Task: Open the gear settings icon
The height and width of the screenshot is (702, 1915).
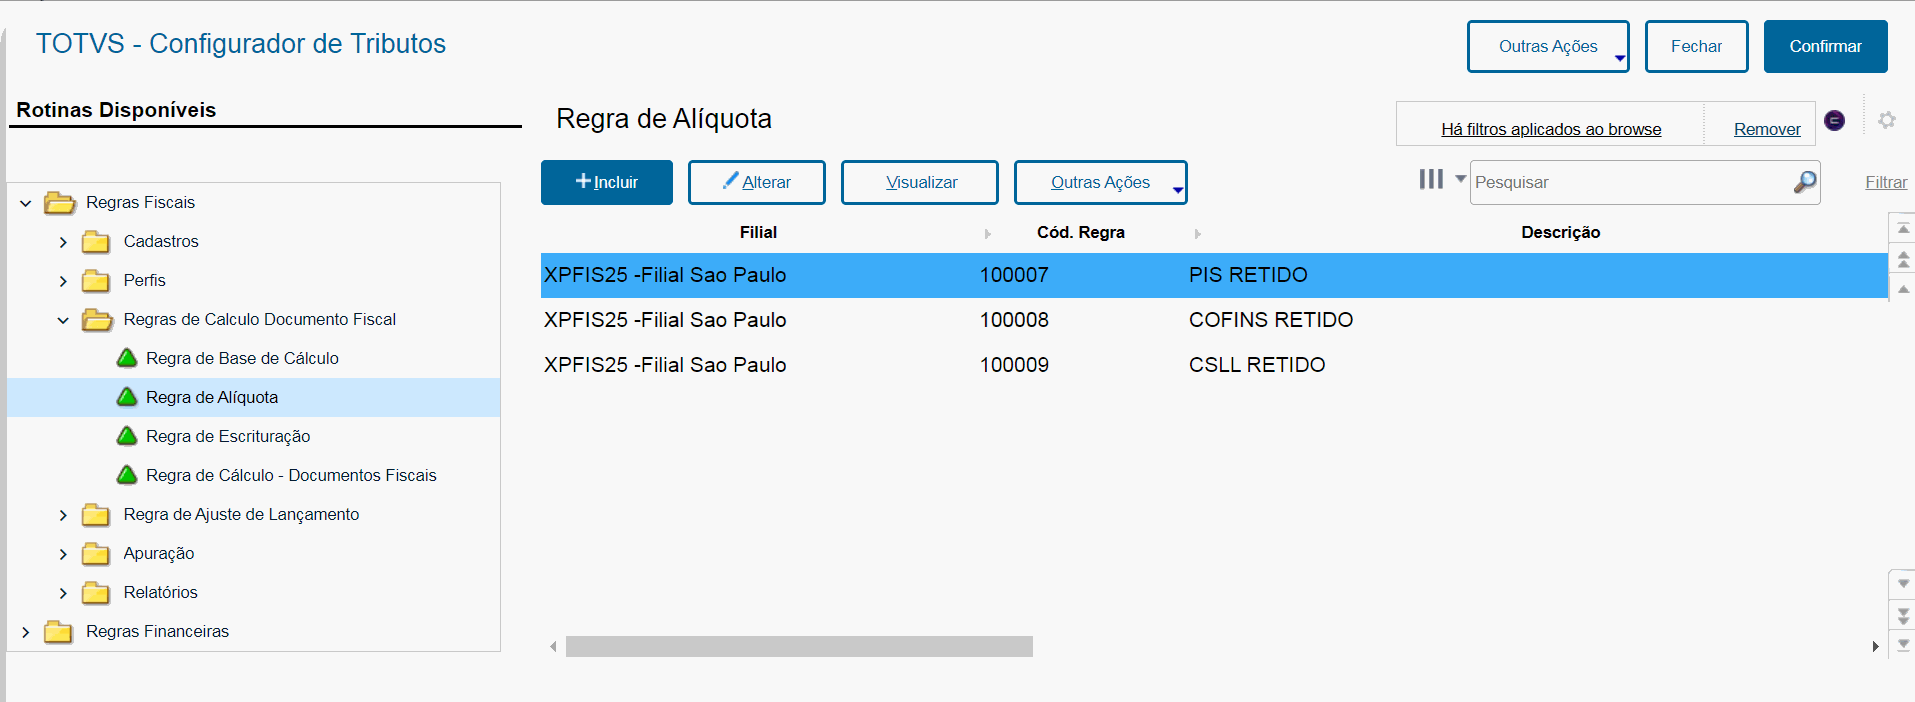Action: click(1886, 120)
